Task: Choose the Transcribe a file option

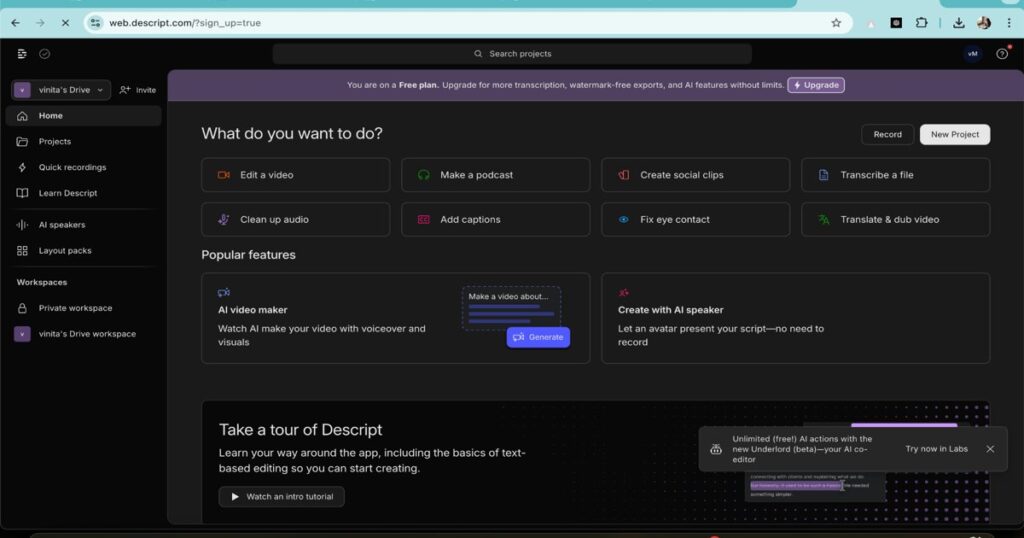Action: [895, 175]
